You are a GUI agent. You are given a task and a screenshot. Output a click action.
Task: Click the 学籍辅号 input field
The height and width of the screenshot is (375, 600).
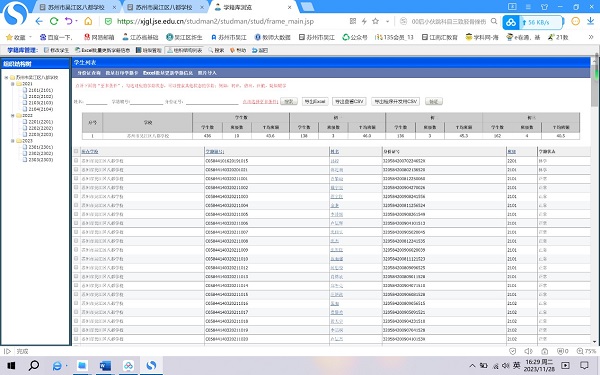point(147,102)
